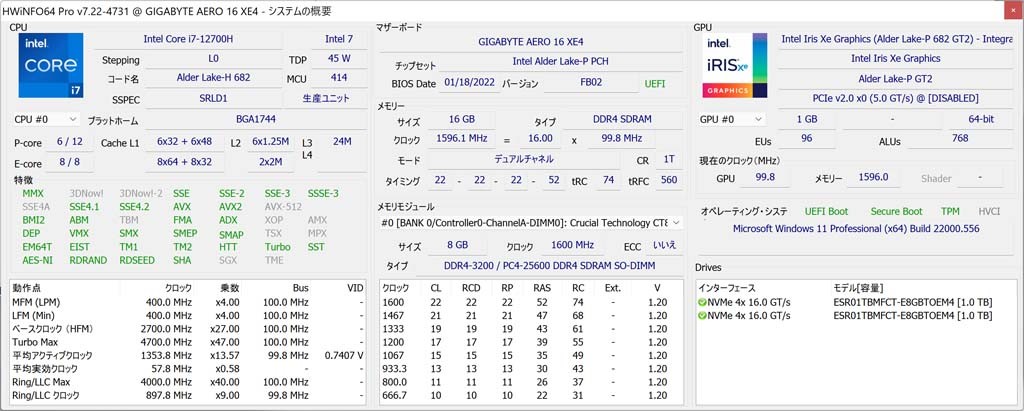1024x411 pixels.
Task: Click the UEFI Boot indicator
Action: coord(827,211)
